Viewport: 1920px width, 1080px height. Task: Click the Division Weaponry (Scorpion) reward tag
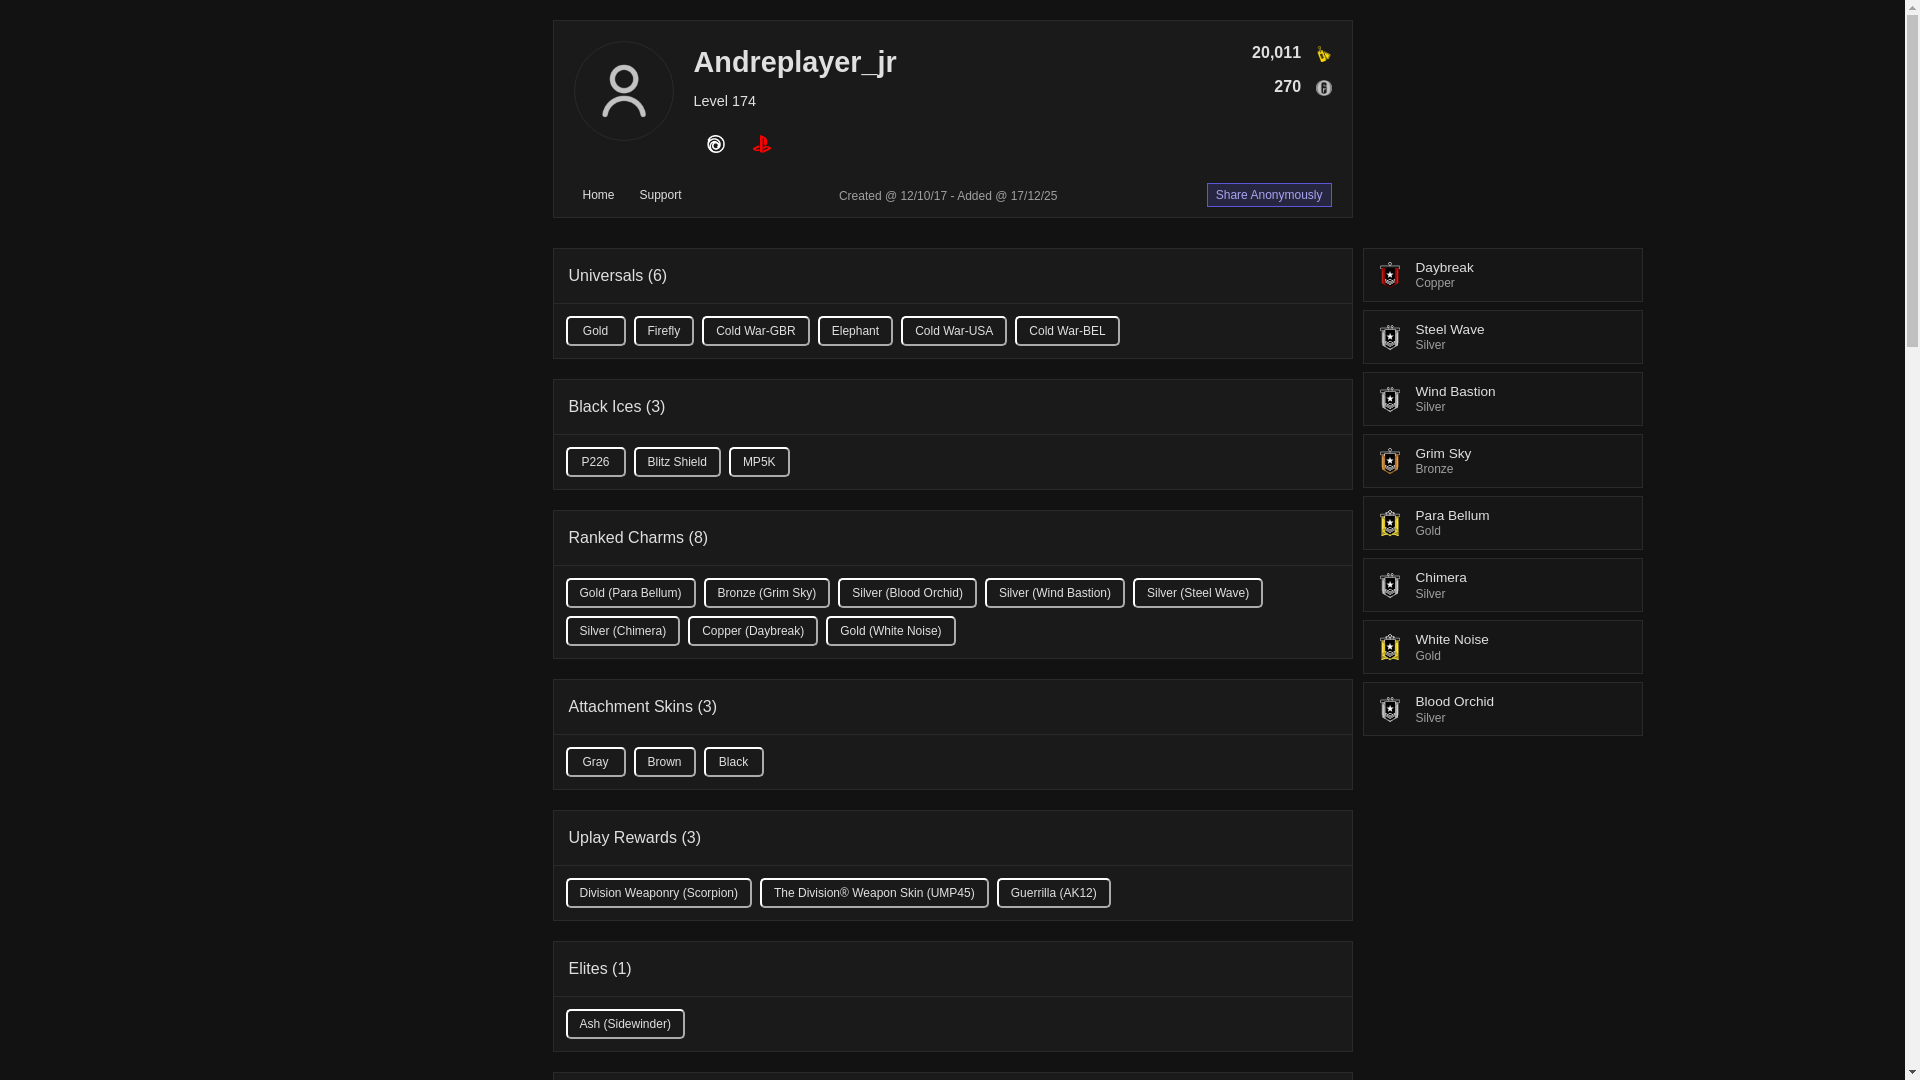pyautogui.click(x=659, y=893)
